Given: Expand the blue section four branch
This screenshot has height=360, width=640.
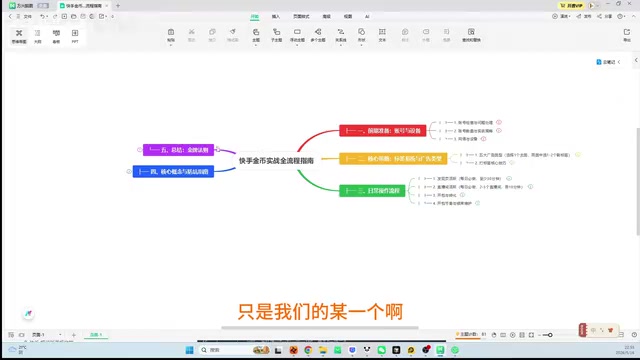Looking at the screenshot, I should coord(129,171).
